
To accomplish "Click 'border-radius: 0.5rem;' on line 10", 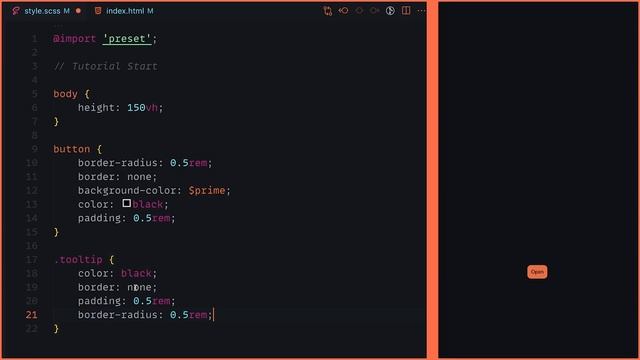I will tap(145, 163).
